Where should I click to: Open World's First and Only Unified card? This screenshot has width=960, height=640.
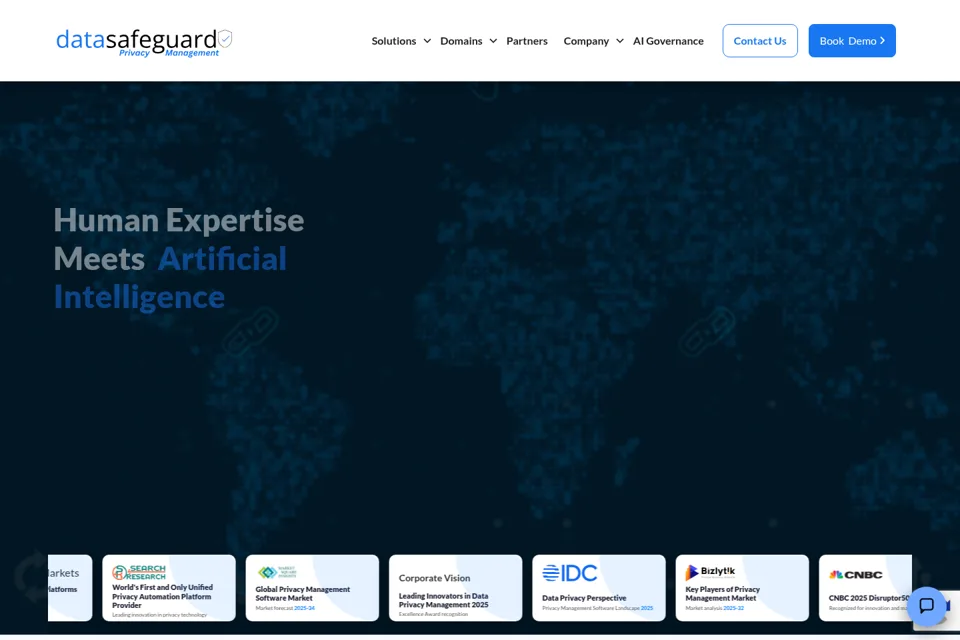169,588
